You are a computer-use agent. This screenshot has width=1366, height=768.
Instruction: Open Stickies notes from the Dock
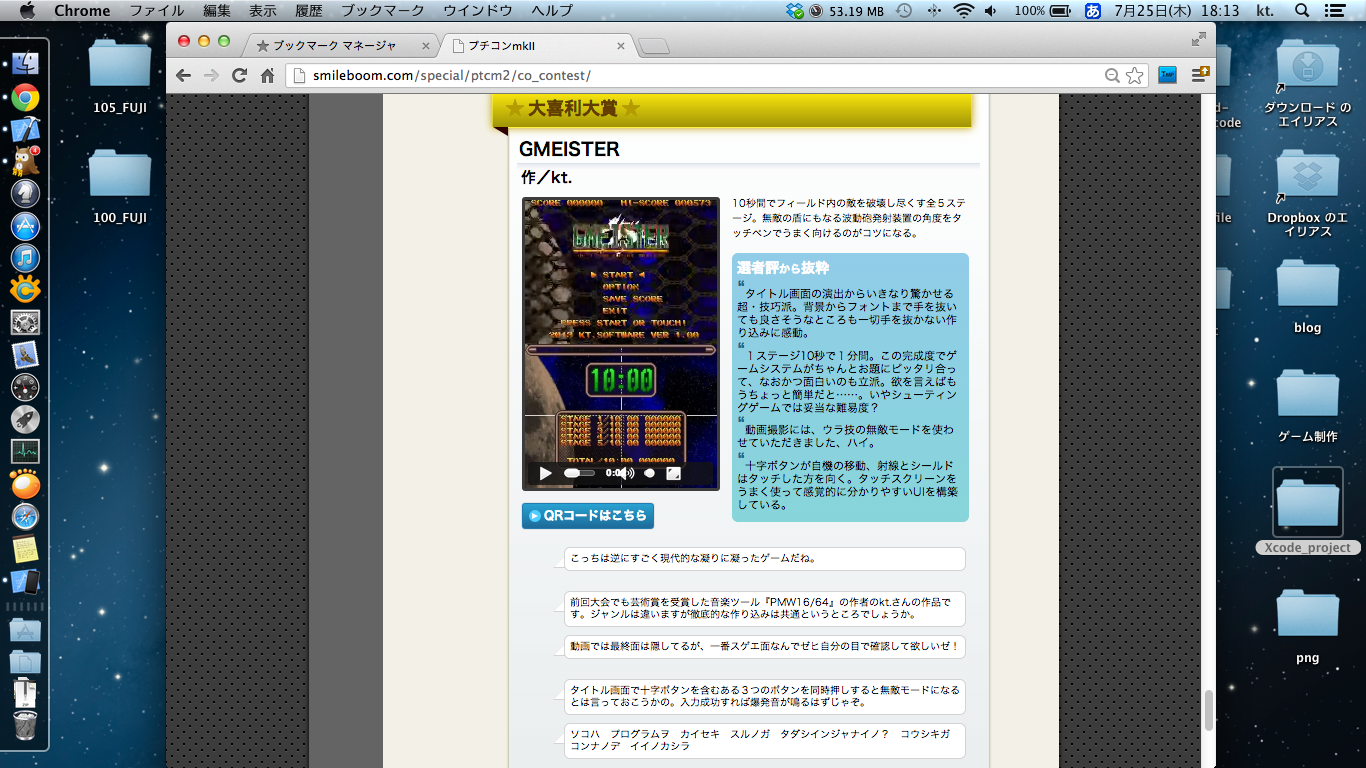point(25,549)
